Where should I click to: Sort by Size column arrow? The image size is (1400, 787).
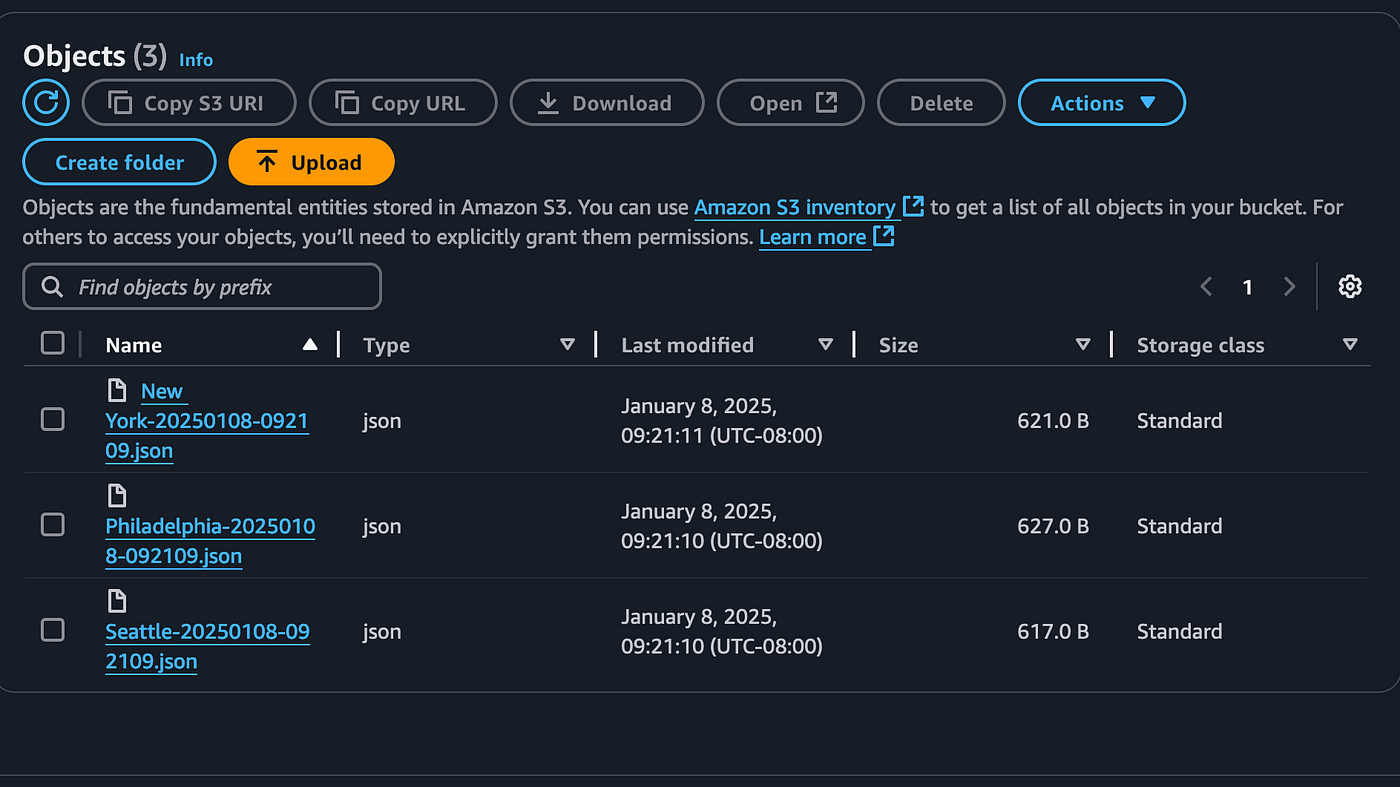(1082, 345)
